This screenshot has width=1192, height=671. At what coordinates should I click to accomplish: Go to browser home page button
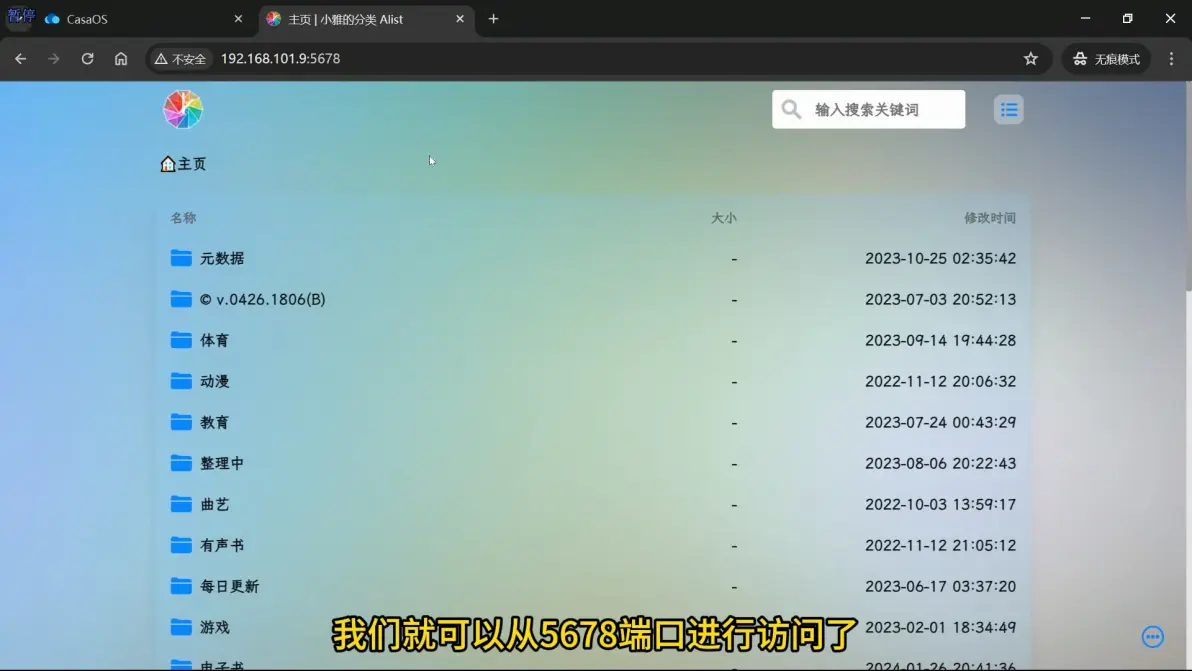pos(121,59)
